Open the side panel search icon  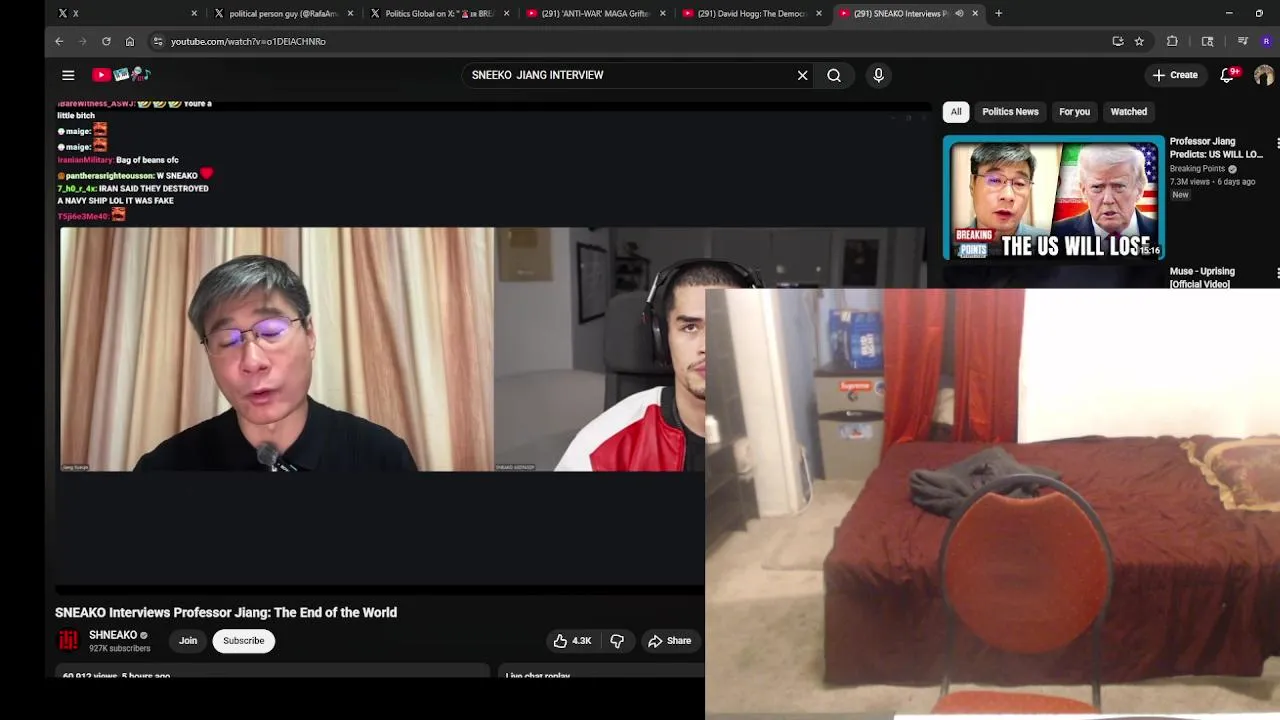1207,41
